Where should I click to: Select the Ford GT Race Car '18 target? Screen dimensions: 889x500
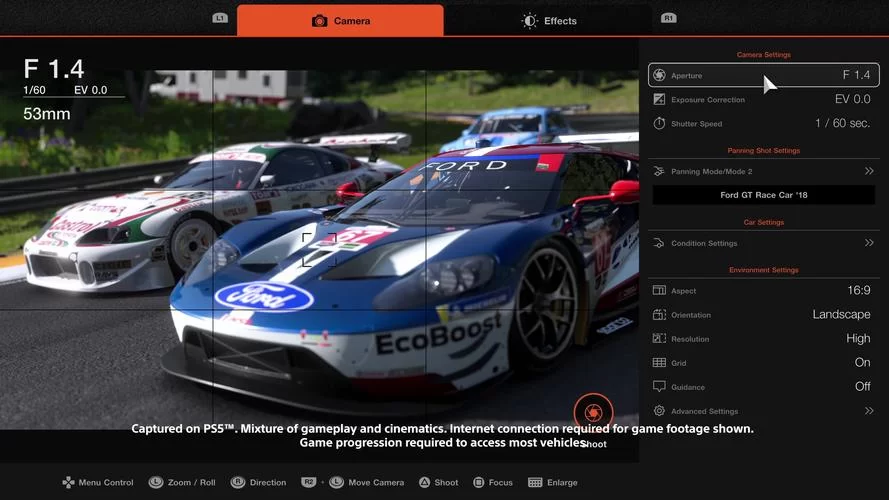tap(764, 195)
